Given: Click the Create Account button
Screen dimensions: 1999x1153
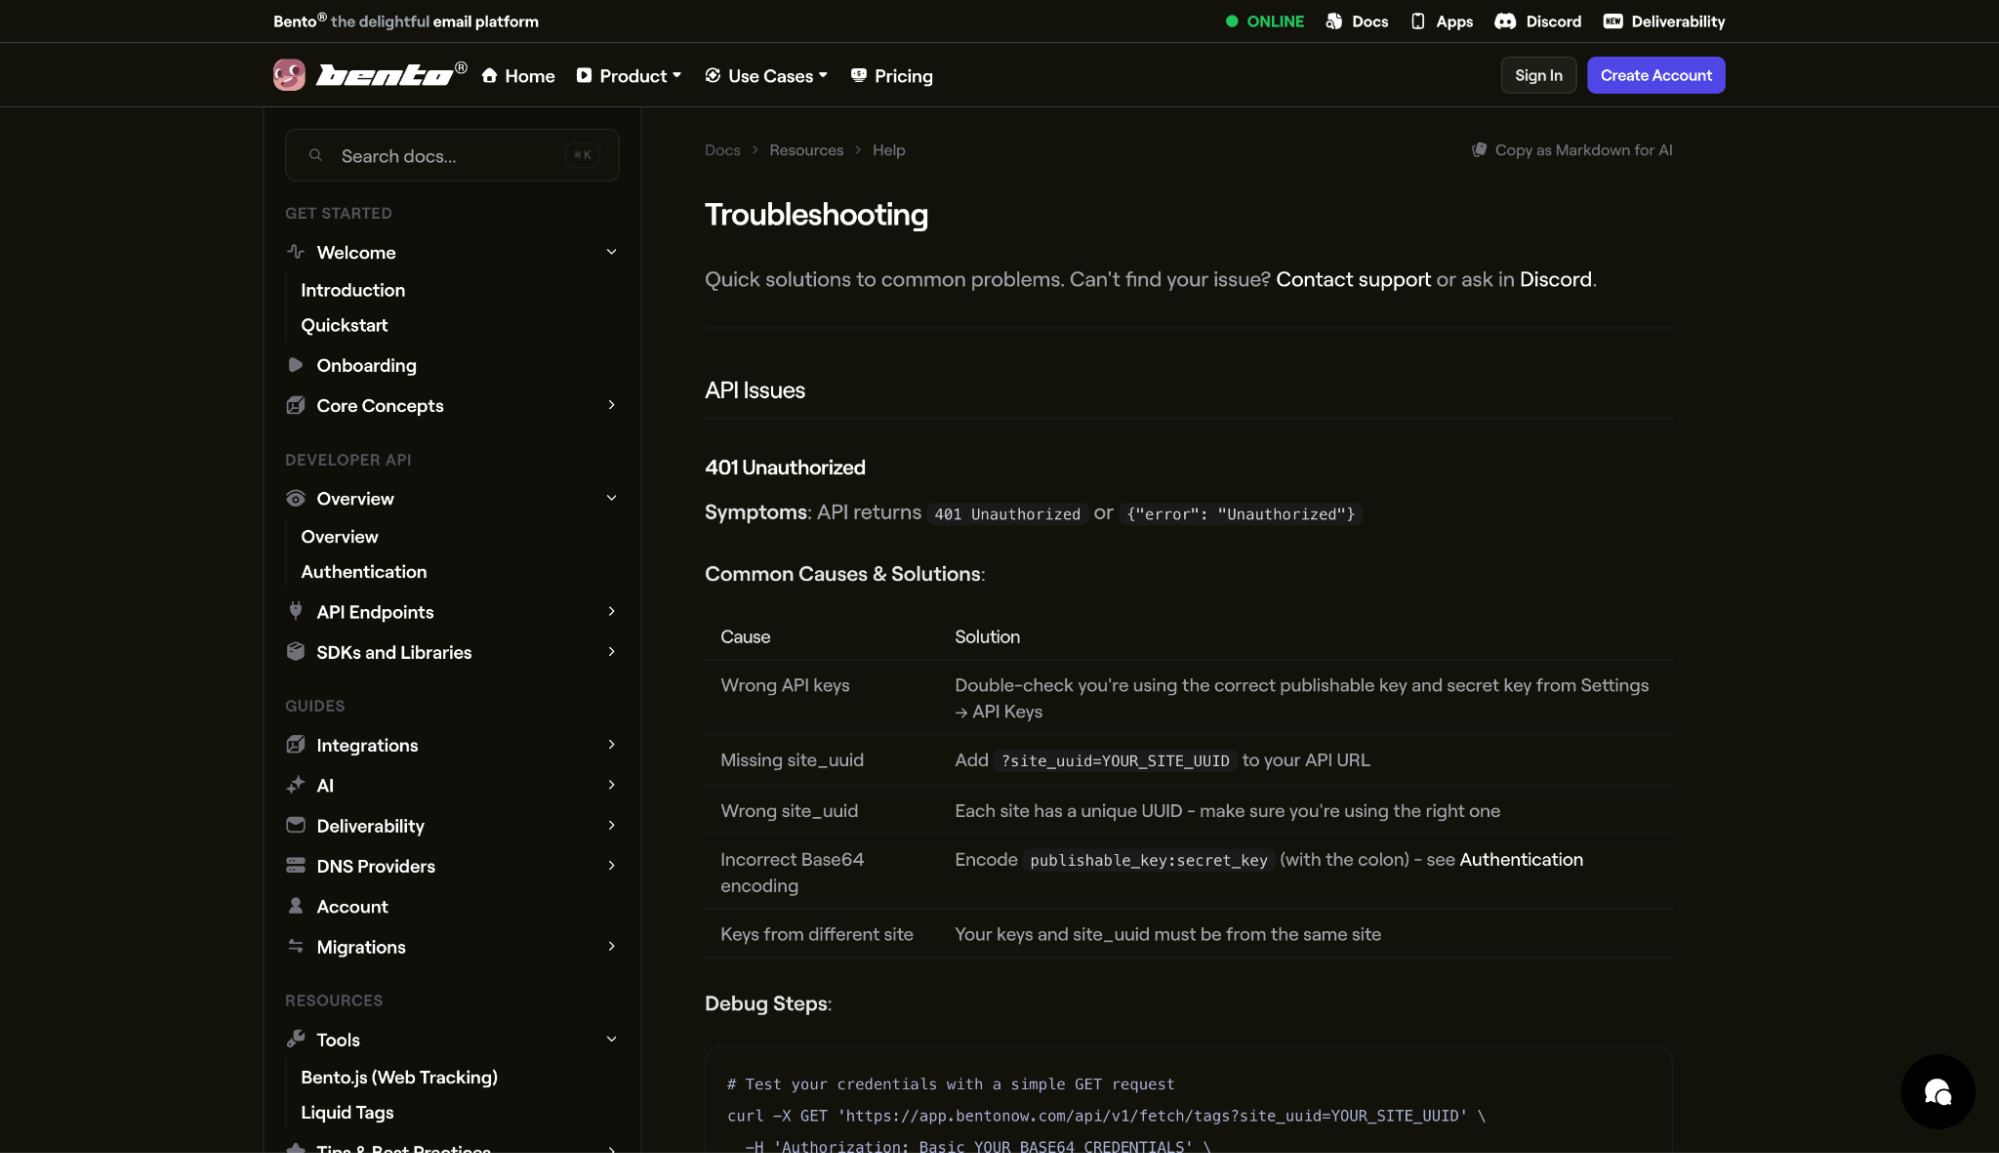Looking at the screenshot, I should pyautogui.click(x=1655, y=75).
